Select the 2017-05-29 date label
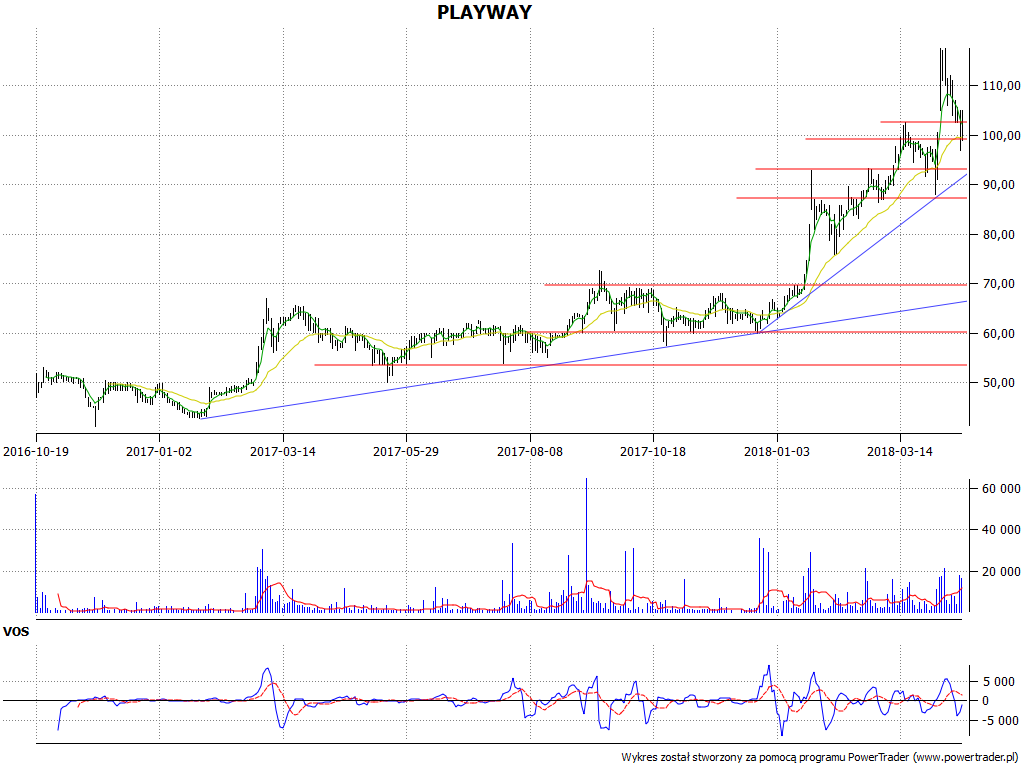This screenshot has width=1024, height=768. pyautogui.click(x=406, y=451)
